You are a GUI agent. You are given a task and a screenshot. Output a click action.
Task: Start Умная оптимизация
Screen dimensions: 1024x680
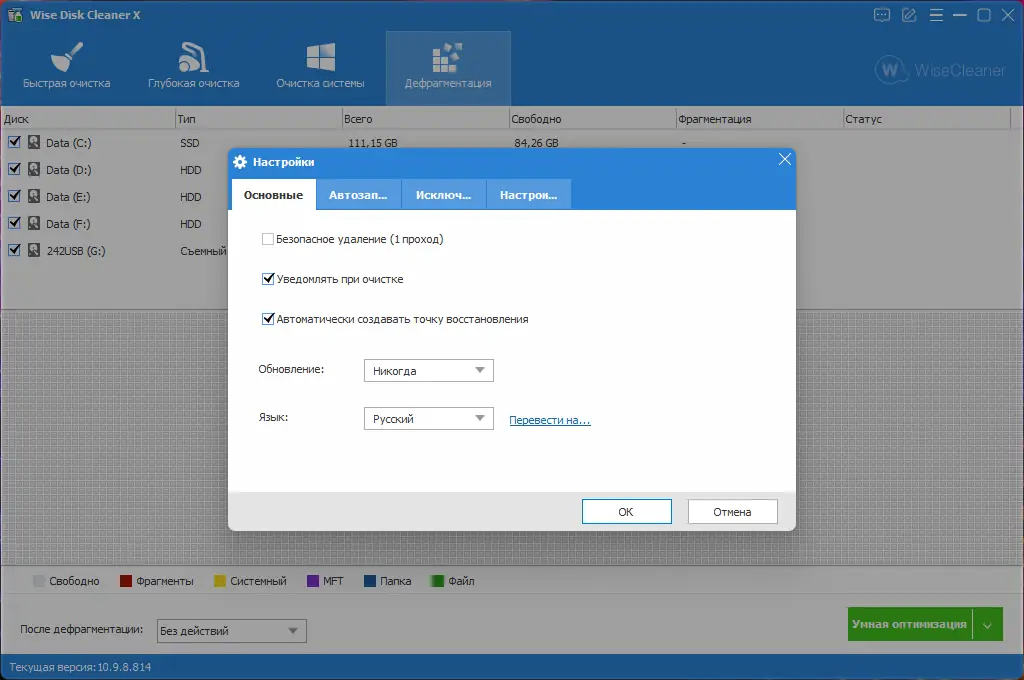(x=910, y=624)
